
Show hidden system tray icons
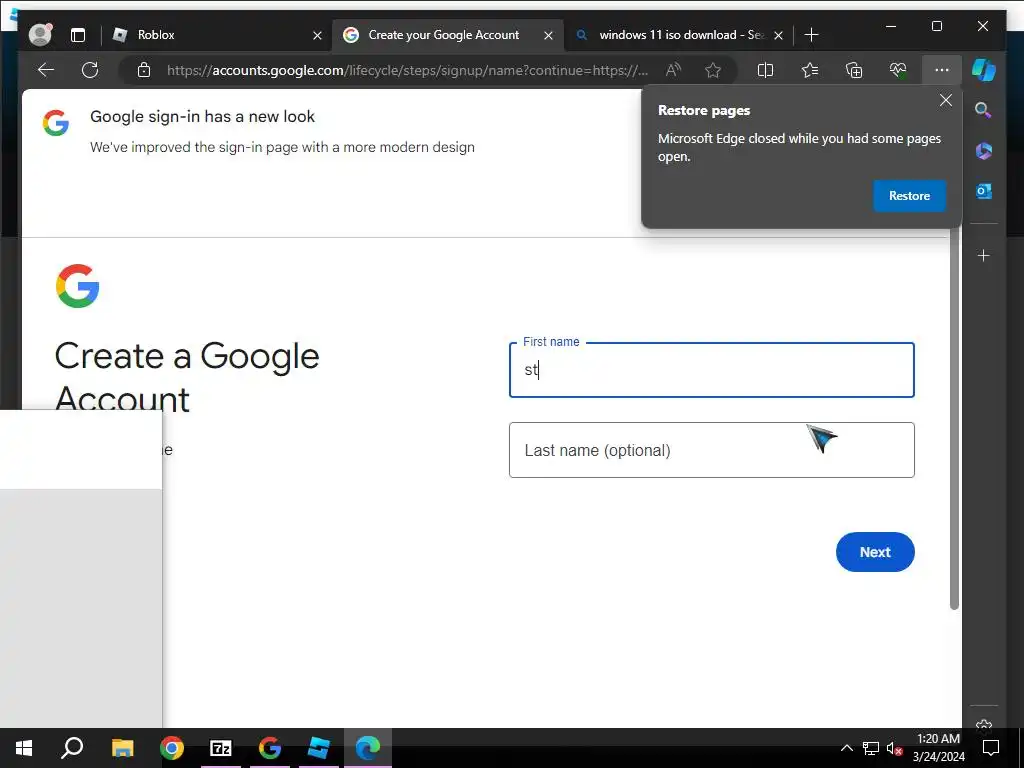point(846,748)
